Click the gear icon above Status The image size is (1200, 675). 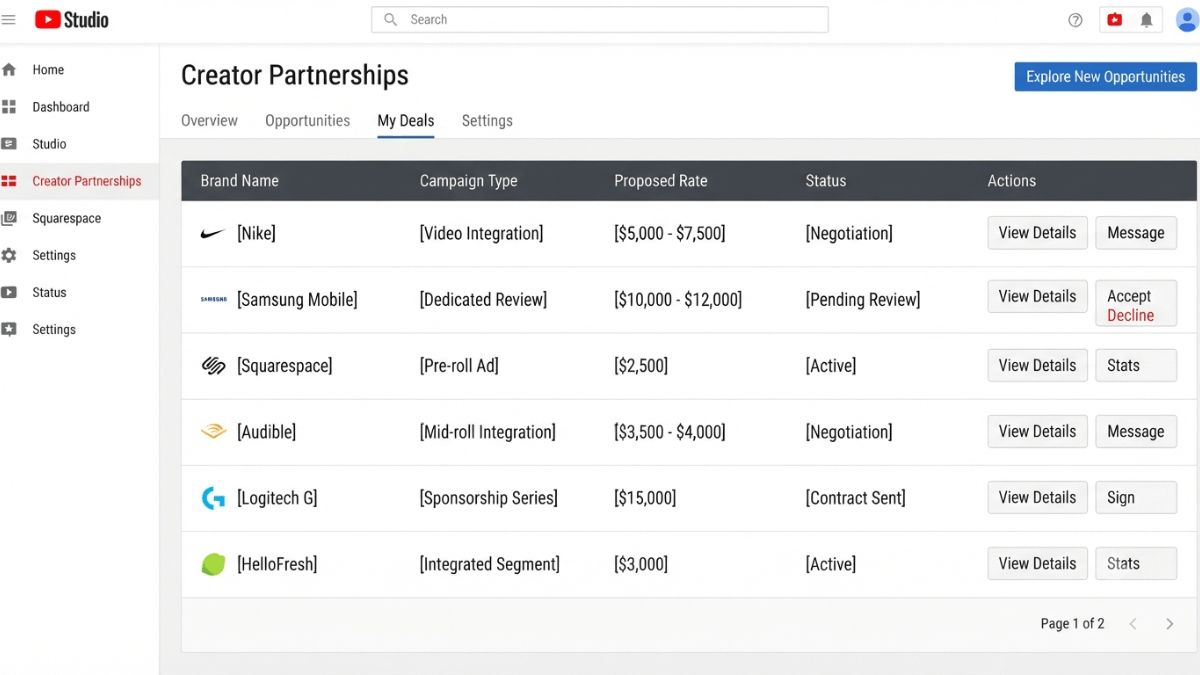[x=10, y=255]
